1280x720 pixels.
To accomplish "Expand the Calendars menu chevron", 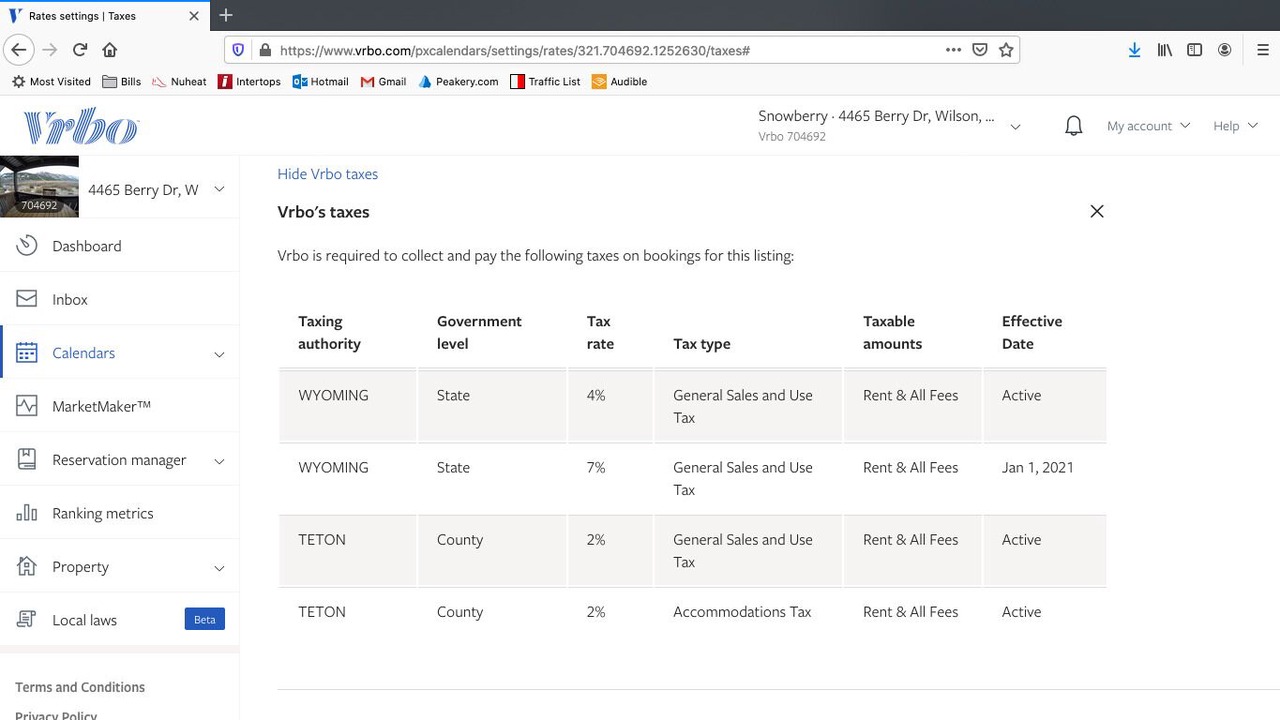I will [x=219, y=354].
